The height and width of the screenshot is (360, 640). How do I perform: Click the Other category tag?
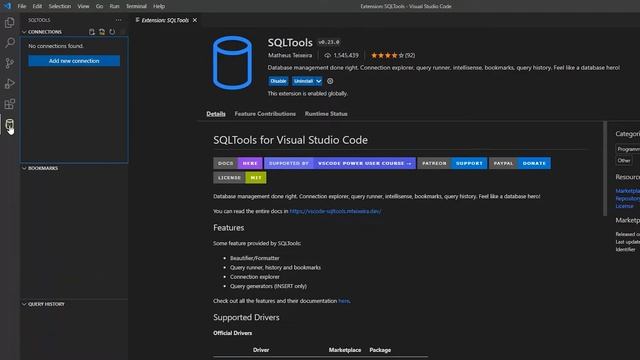pyautogui.click(x=624, y=160)
